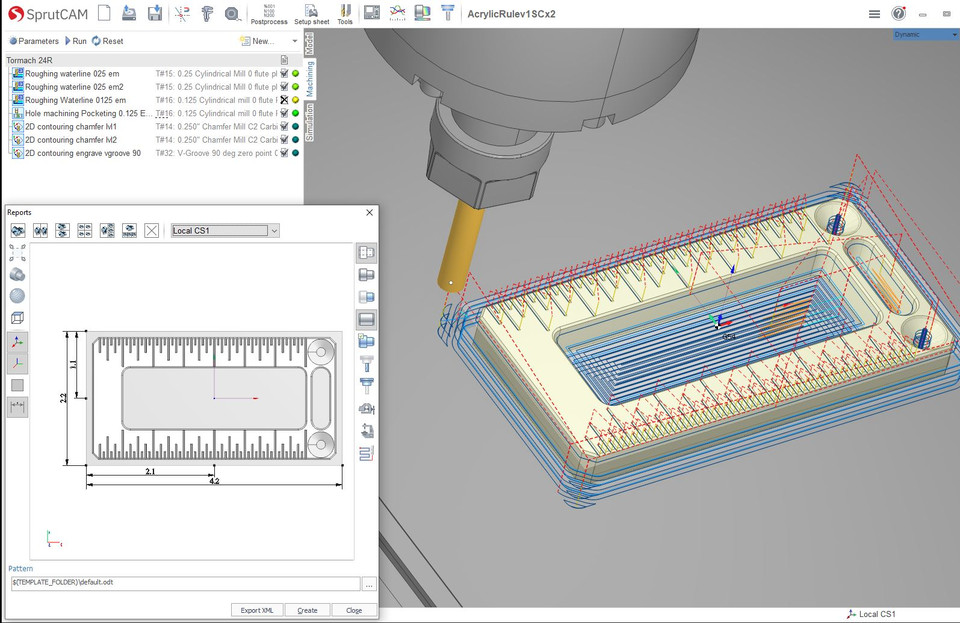Open the Dynamic view mode dropdown

tap(953, 34)
